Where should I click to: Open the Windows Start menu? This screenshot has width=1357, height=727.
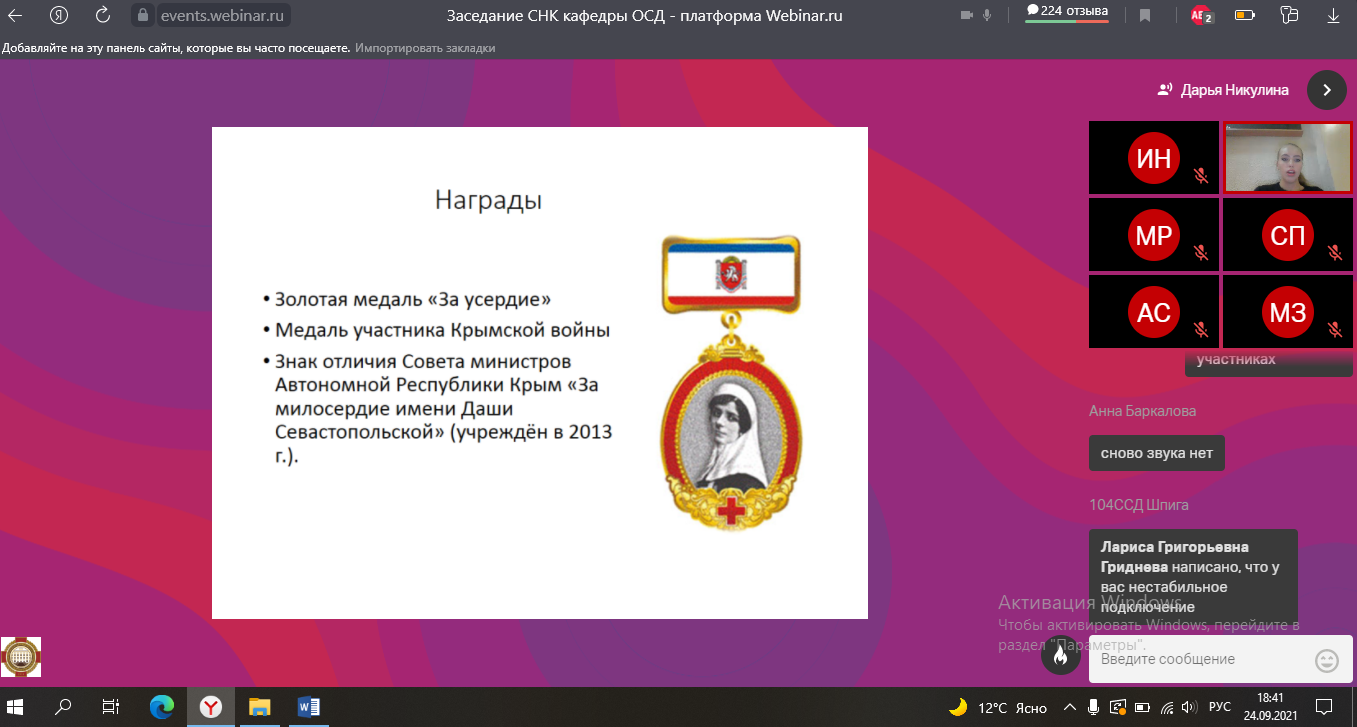(x=17, y=707)
